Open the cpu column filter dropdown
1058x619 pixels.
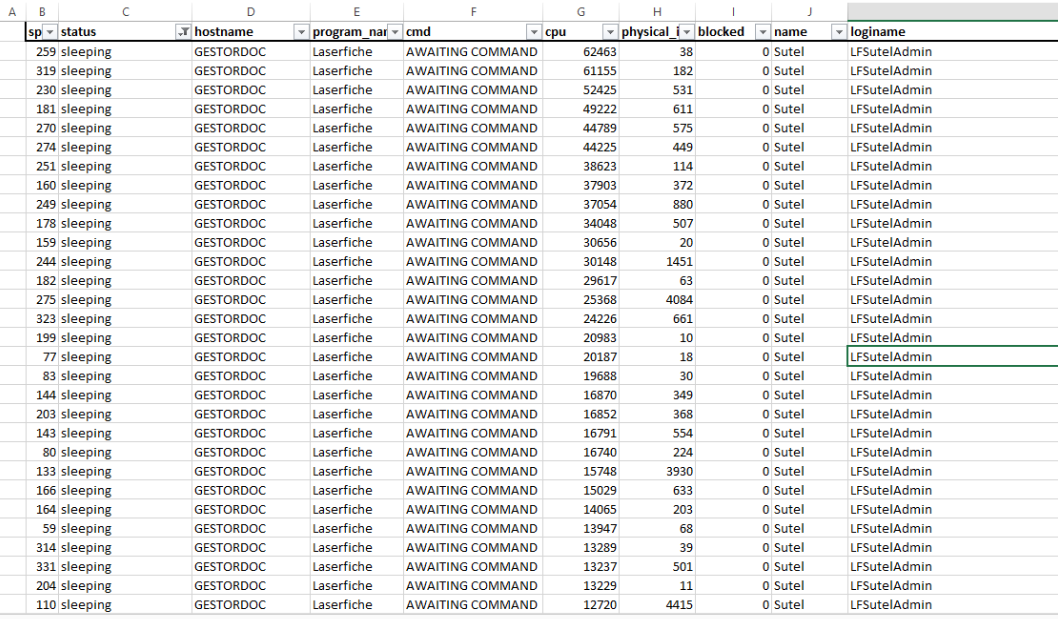(610, 32)
